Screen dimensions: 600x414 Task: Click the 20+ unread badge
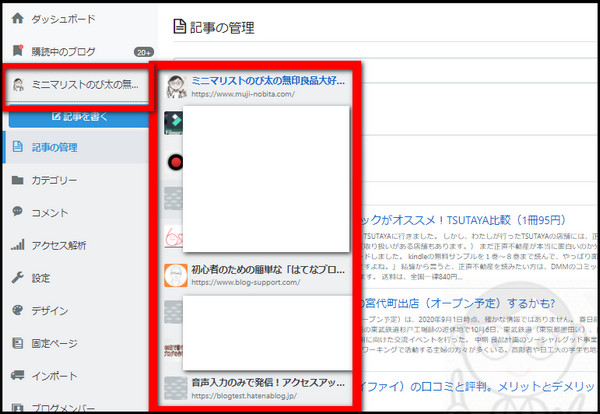(144, 52)
